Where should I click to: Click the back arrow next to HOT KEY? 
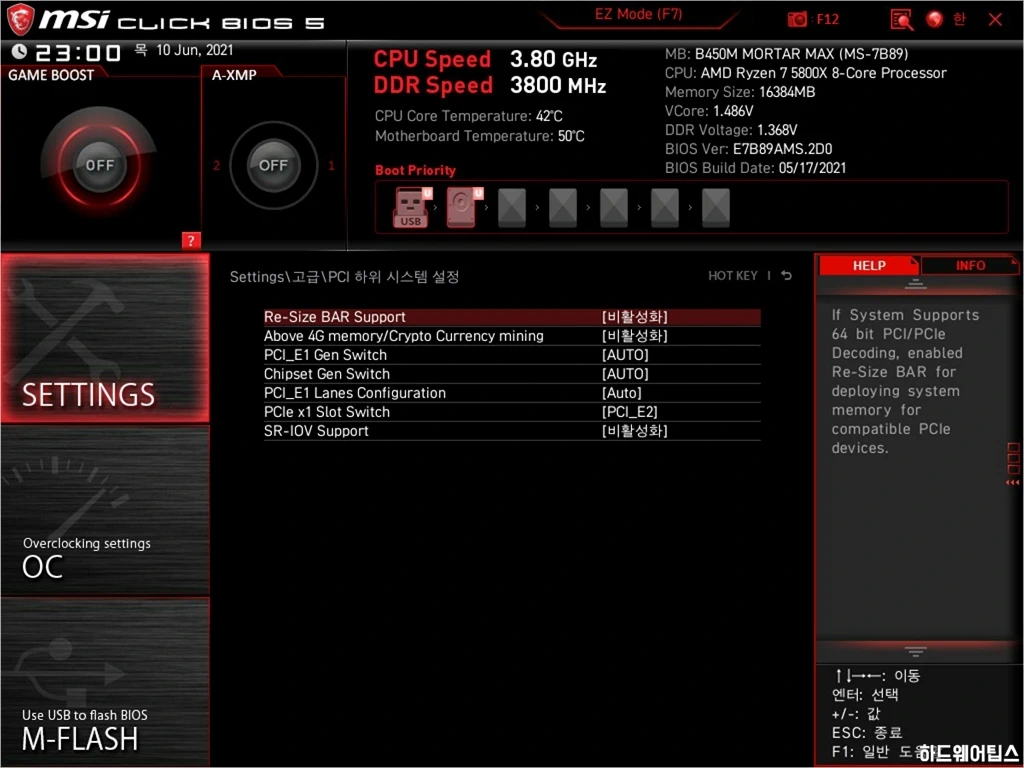[x=786, y=276]
